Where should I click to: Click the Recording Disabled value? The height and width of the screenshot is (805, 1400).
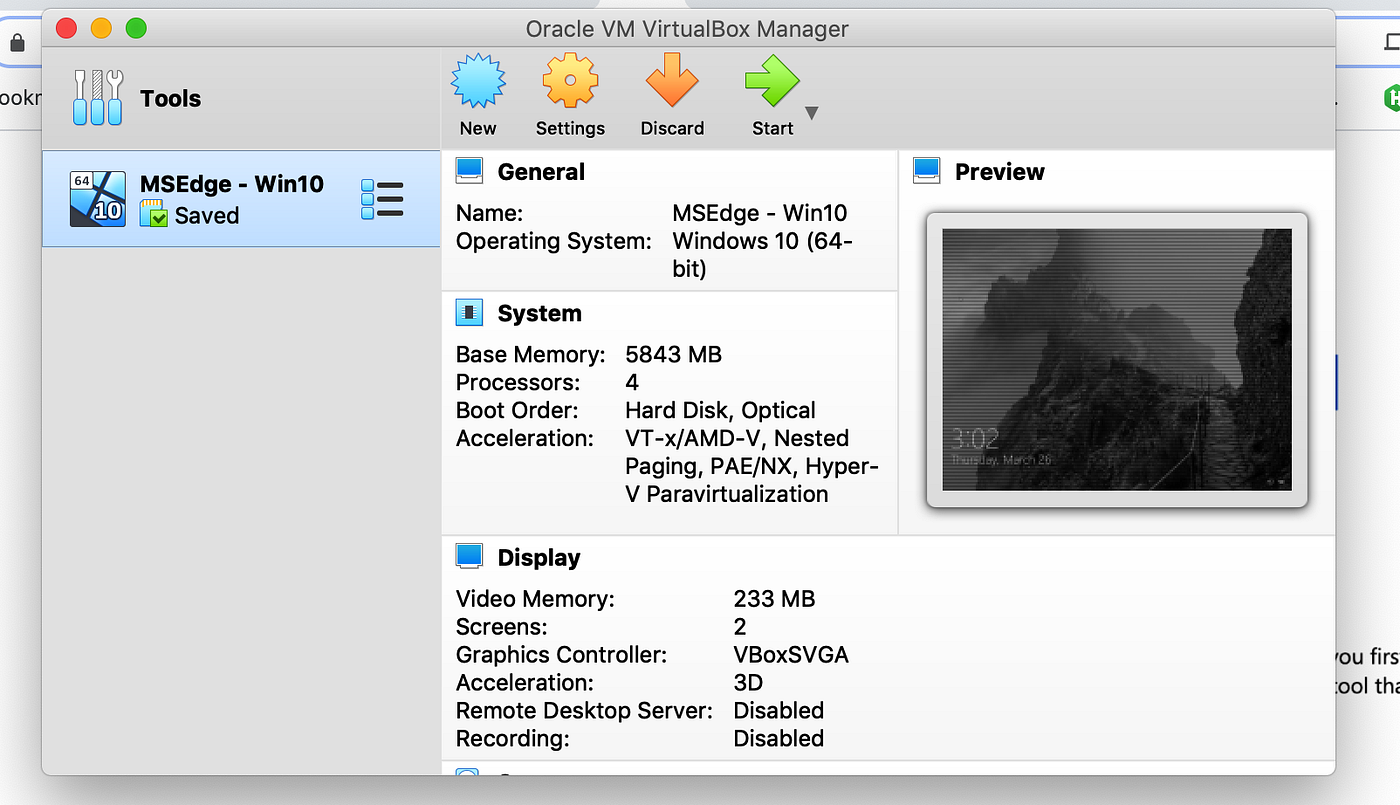(x=779, y=739)
